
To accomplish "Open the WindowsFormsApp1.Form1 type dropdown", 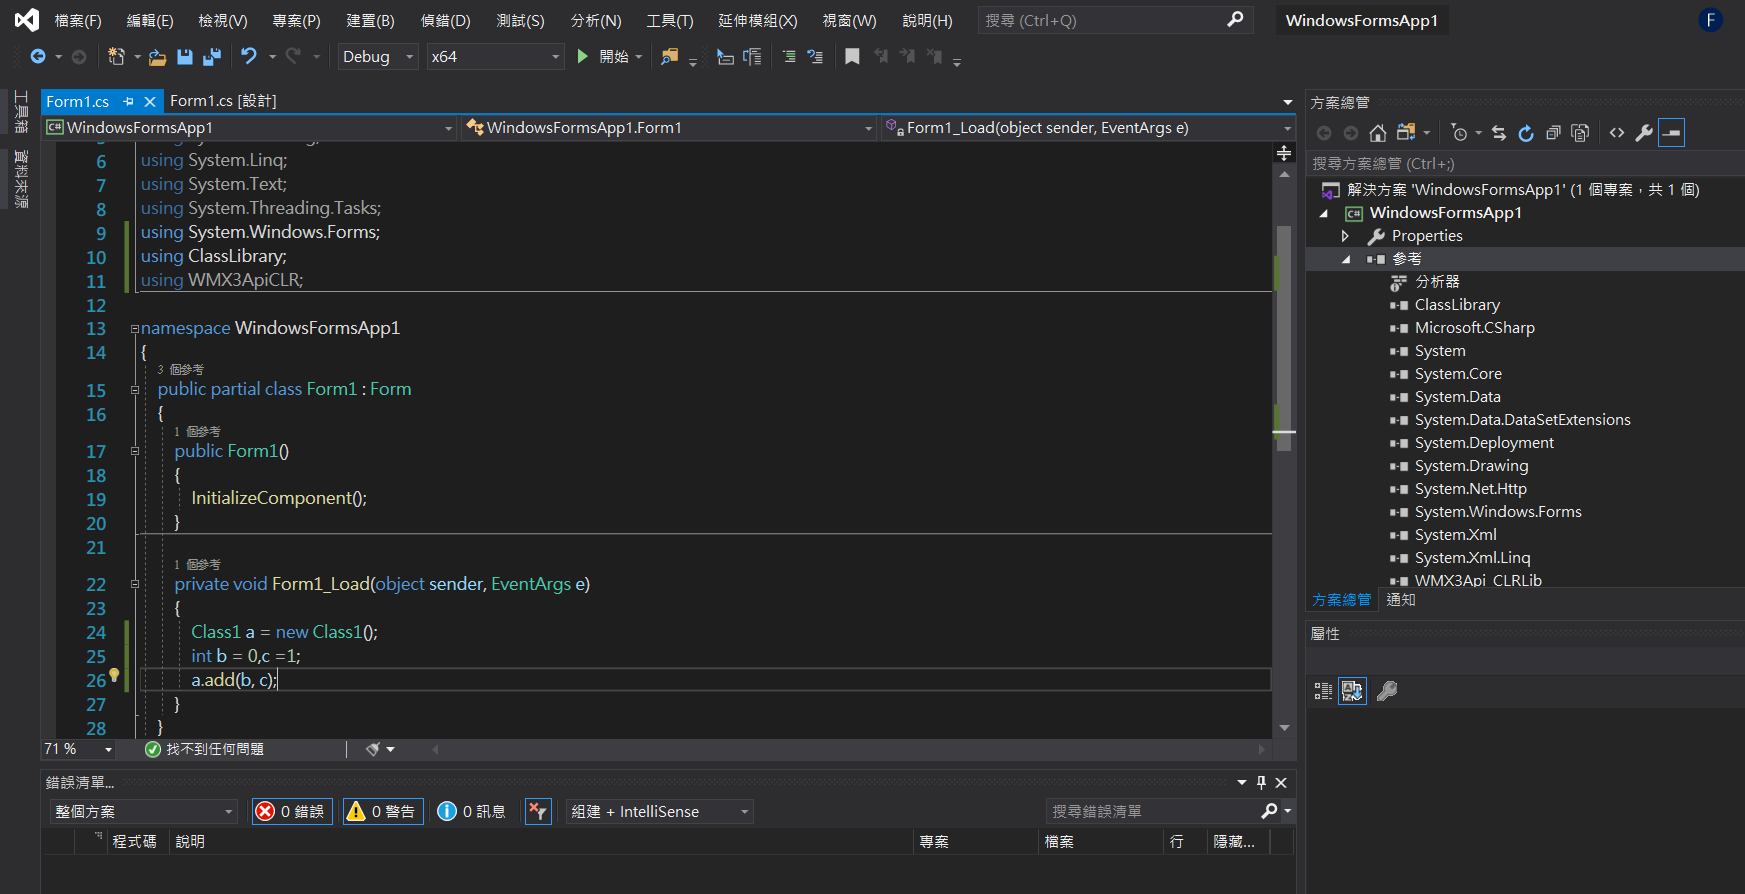I will (668, 128).
